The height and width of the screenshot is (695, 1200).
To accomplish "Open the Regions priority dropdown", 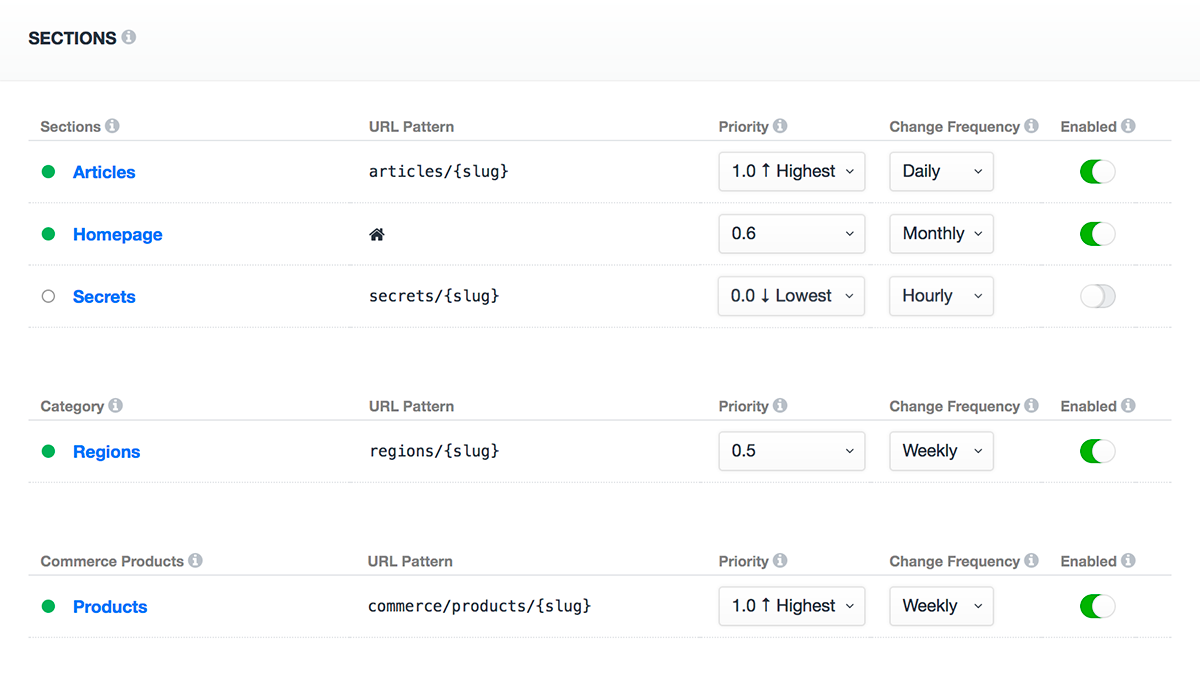I will click(791, 451).
